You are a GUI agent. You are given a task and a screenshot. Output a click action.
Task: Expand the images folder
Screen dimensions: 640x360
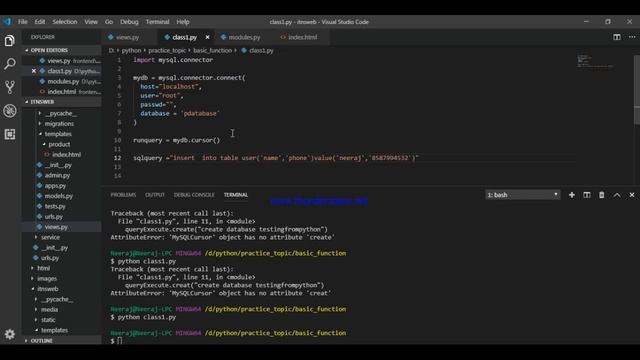[47, 278]
